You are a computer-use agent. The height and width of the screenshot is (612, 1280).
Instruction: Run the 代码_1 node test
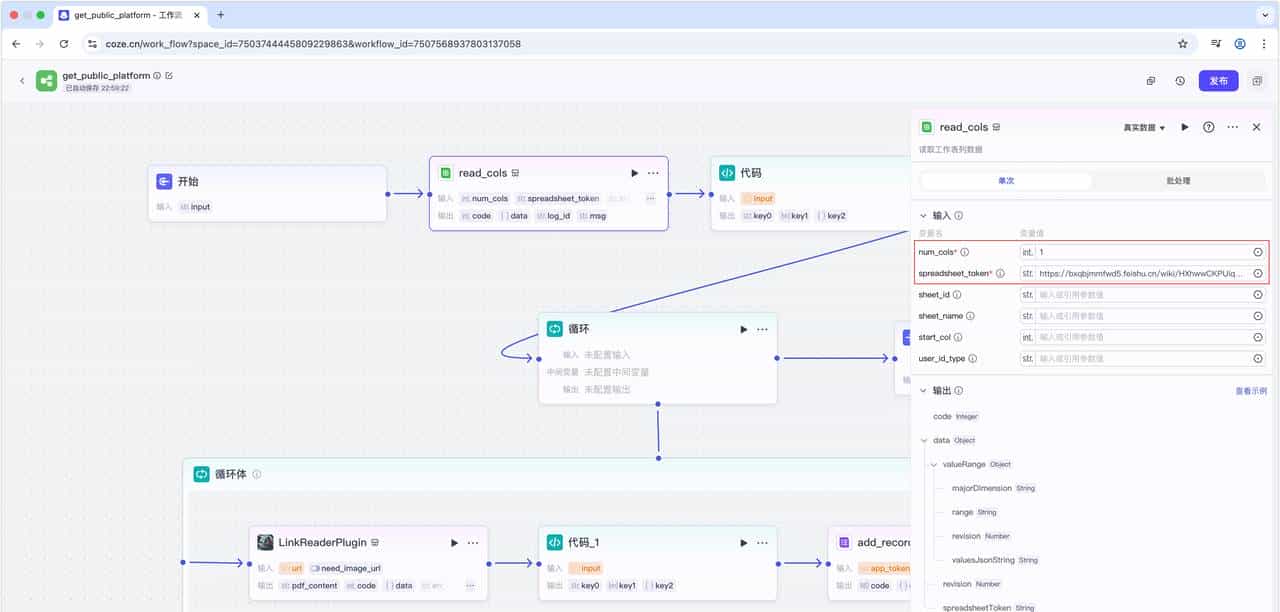743,543
